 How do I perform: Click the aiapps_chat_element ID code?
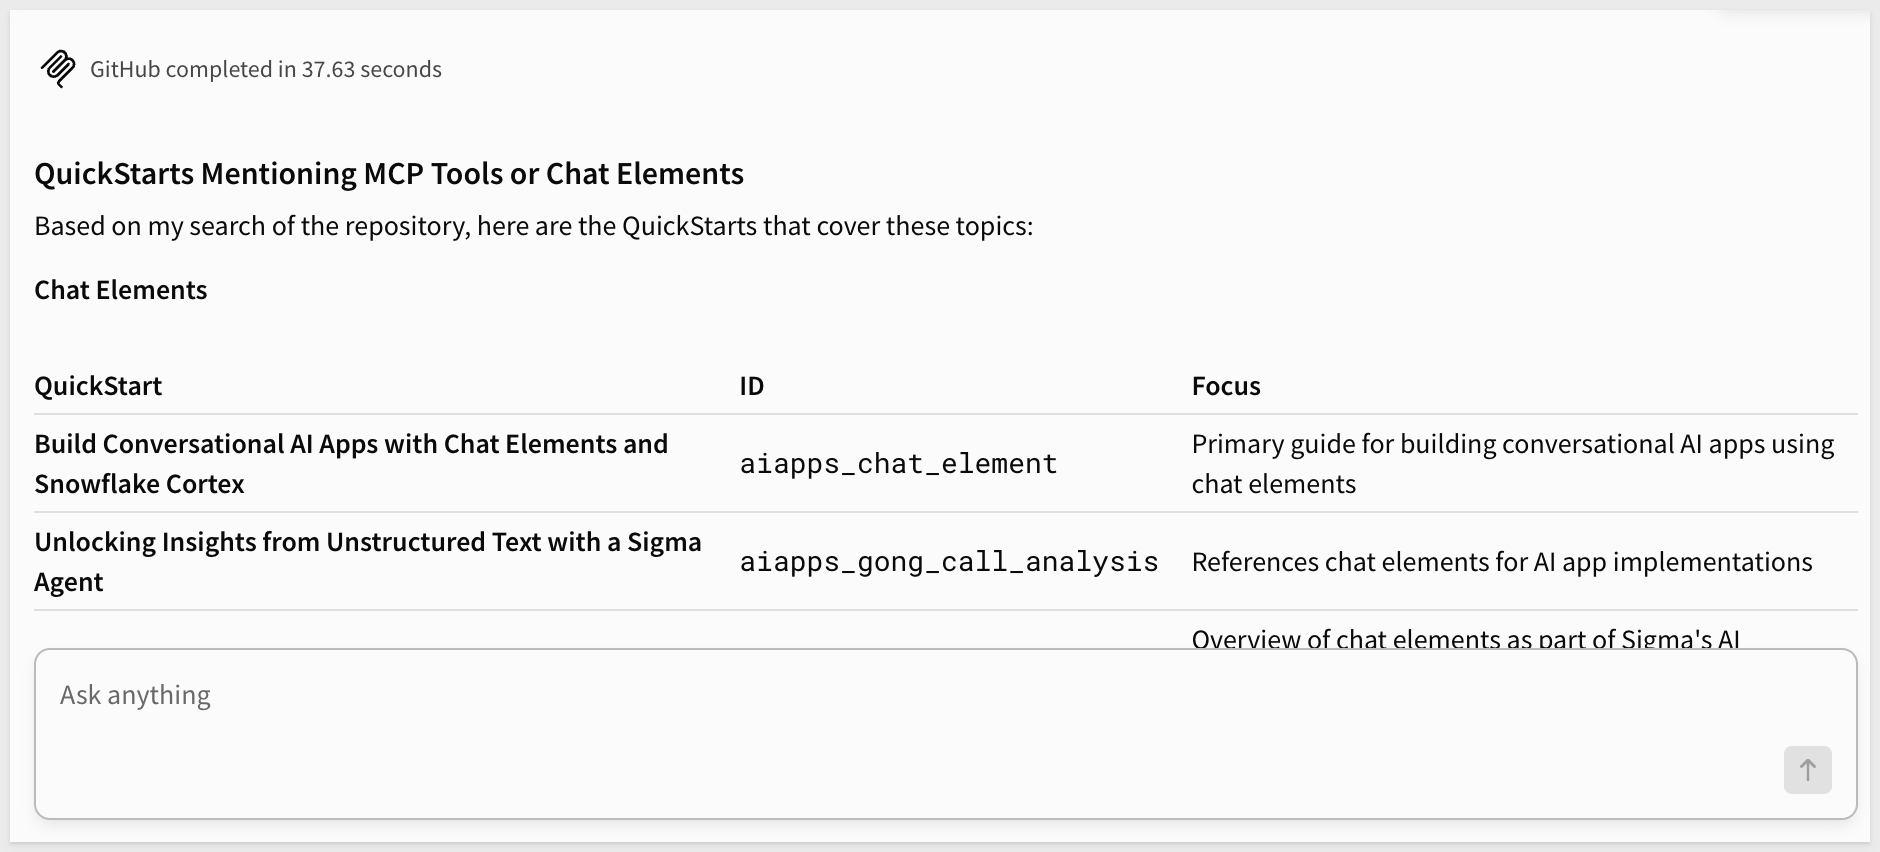(898, 464)
